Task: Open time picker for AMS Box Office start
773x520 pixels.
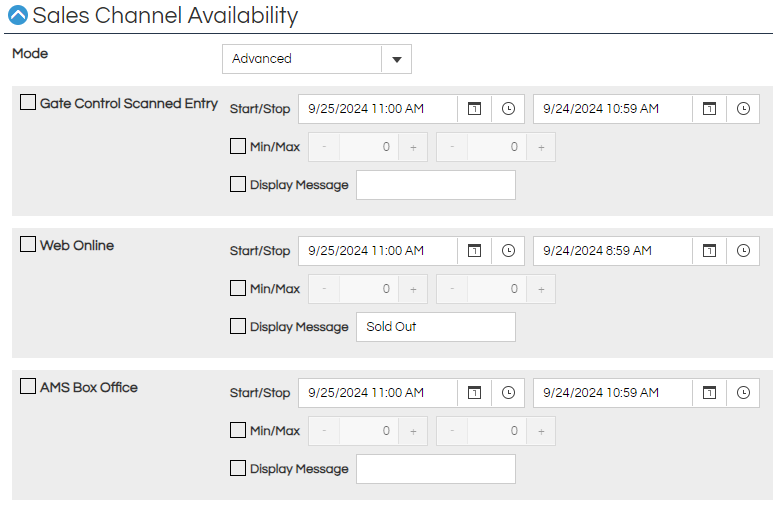Action: tap(508, 393)
